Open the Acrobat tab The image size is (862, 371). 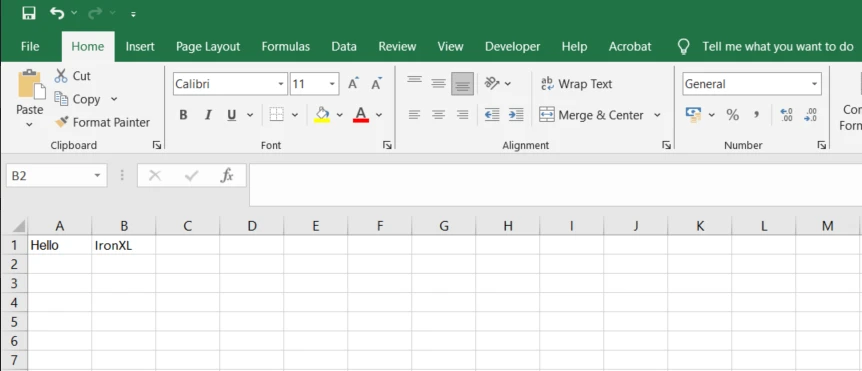pyautogui.click(x=629, y=47)
